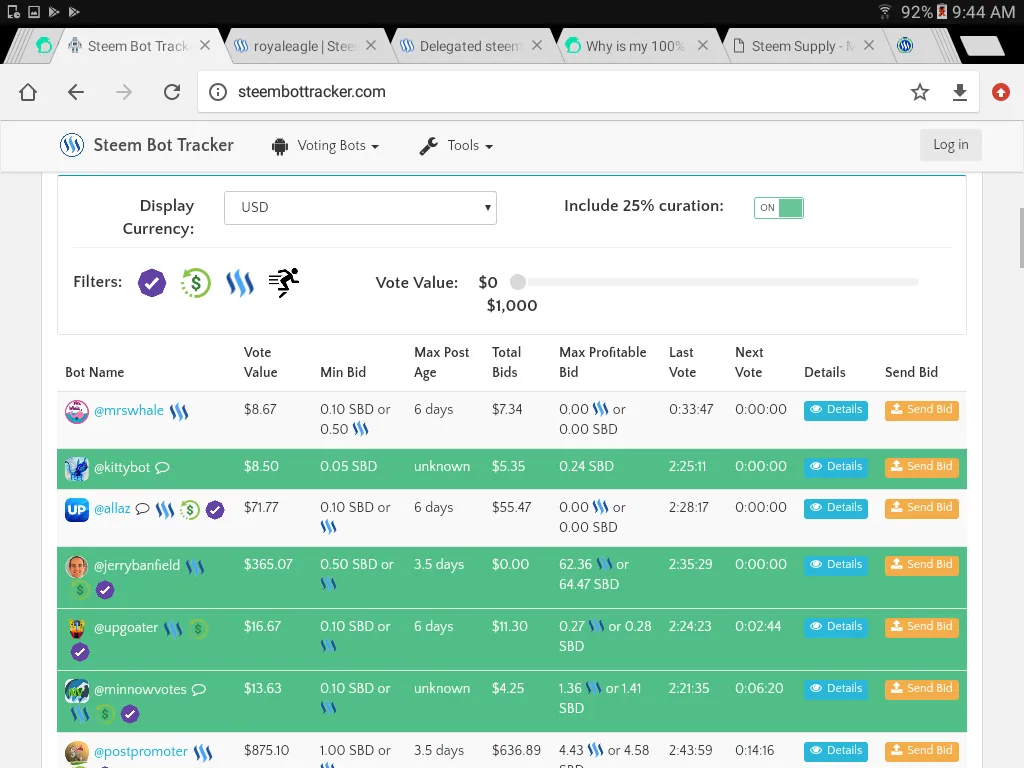Send Bid to @upgoater
Image resolution: width=1024 pixels, height=768 pixels.
click(921, 627)
